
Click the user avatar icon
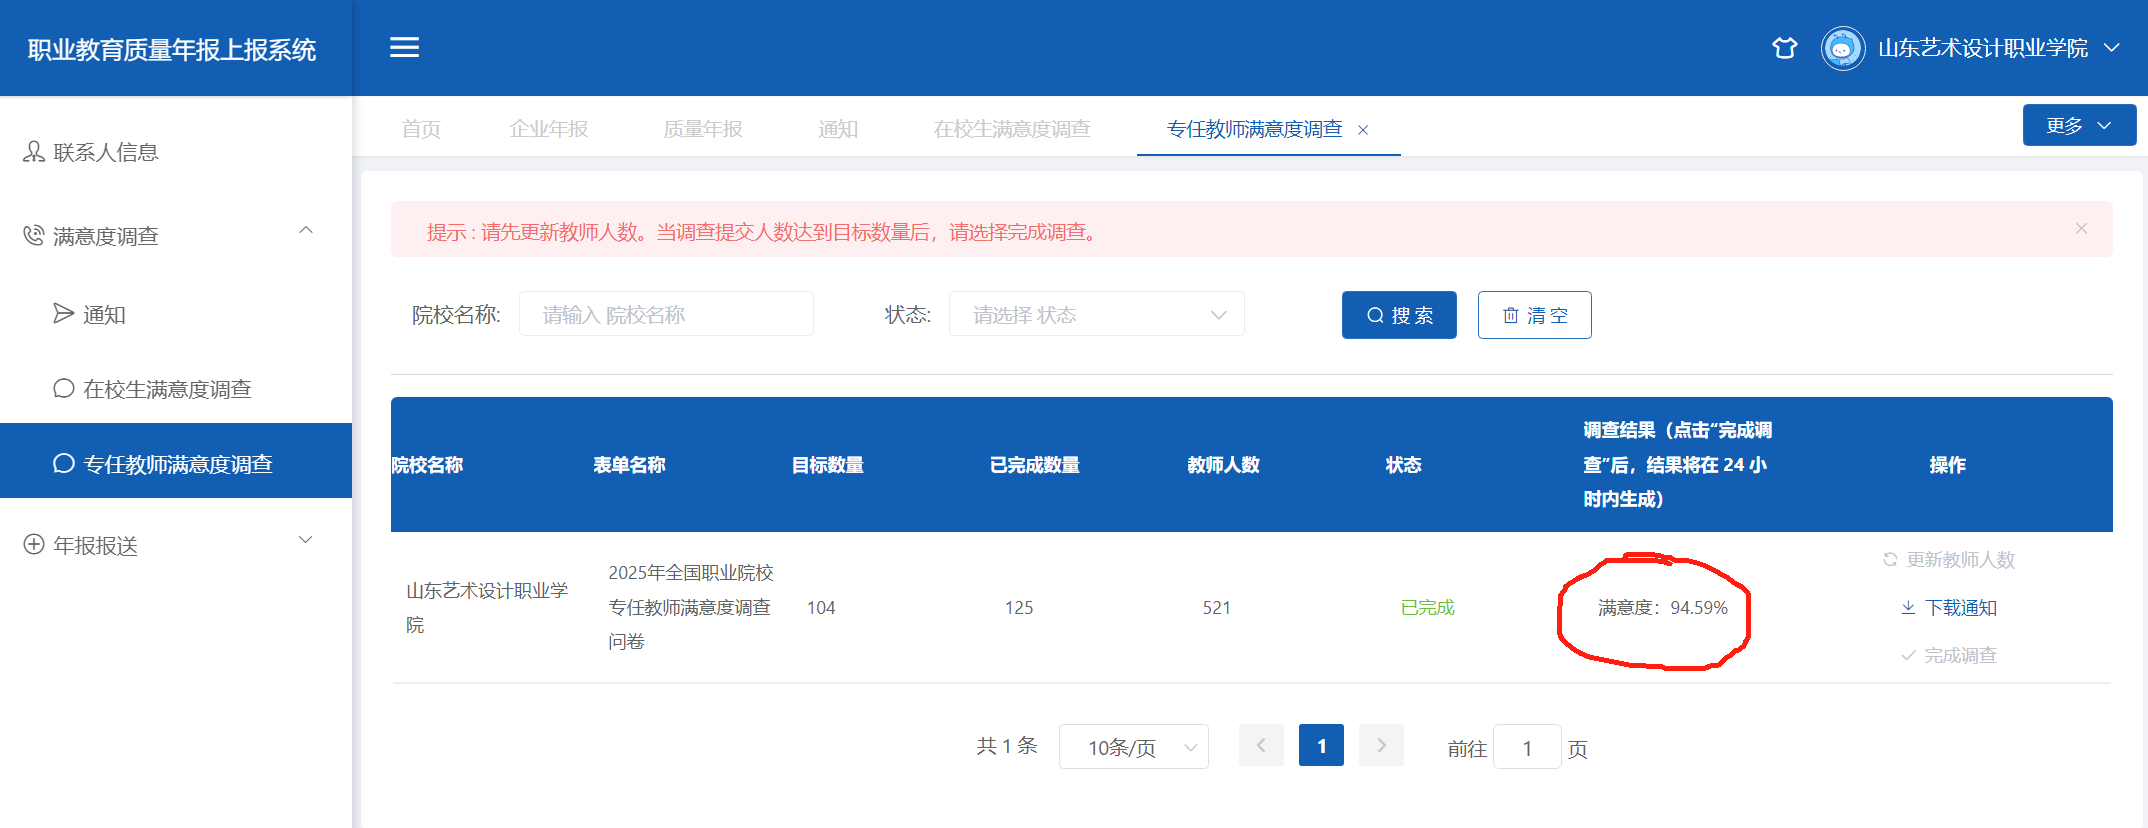tap(1842, 48)
